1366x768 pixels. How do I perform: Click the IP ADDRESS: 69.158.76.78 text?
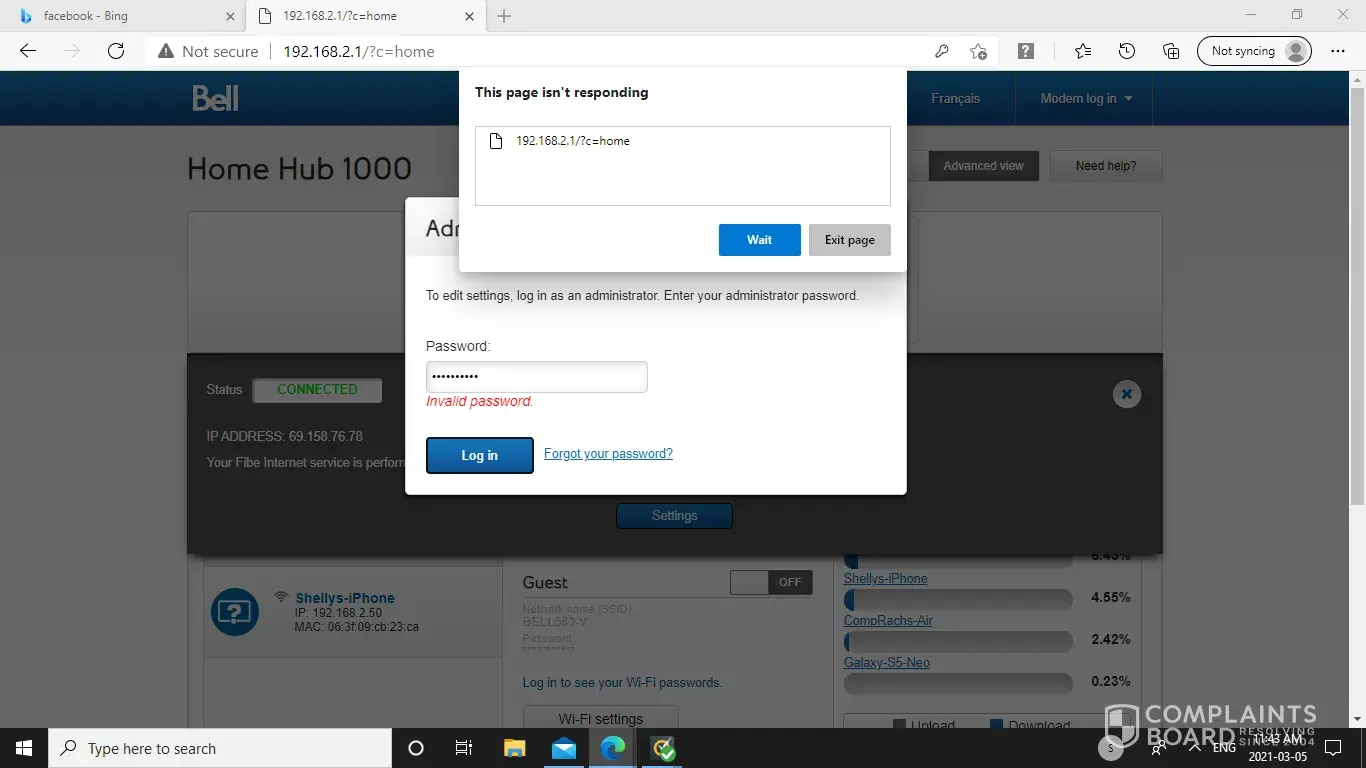[284, 437]
